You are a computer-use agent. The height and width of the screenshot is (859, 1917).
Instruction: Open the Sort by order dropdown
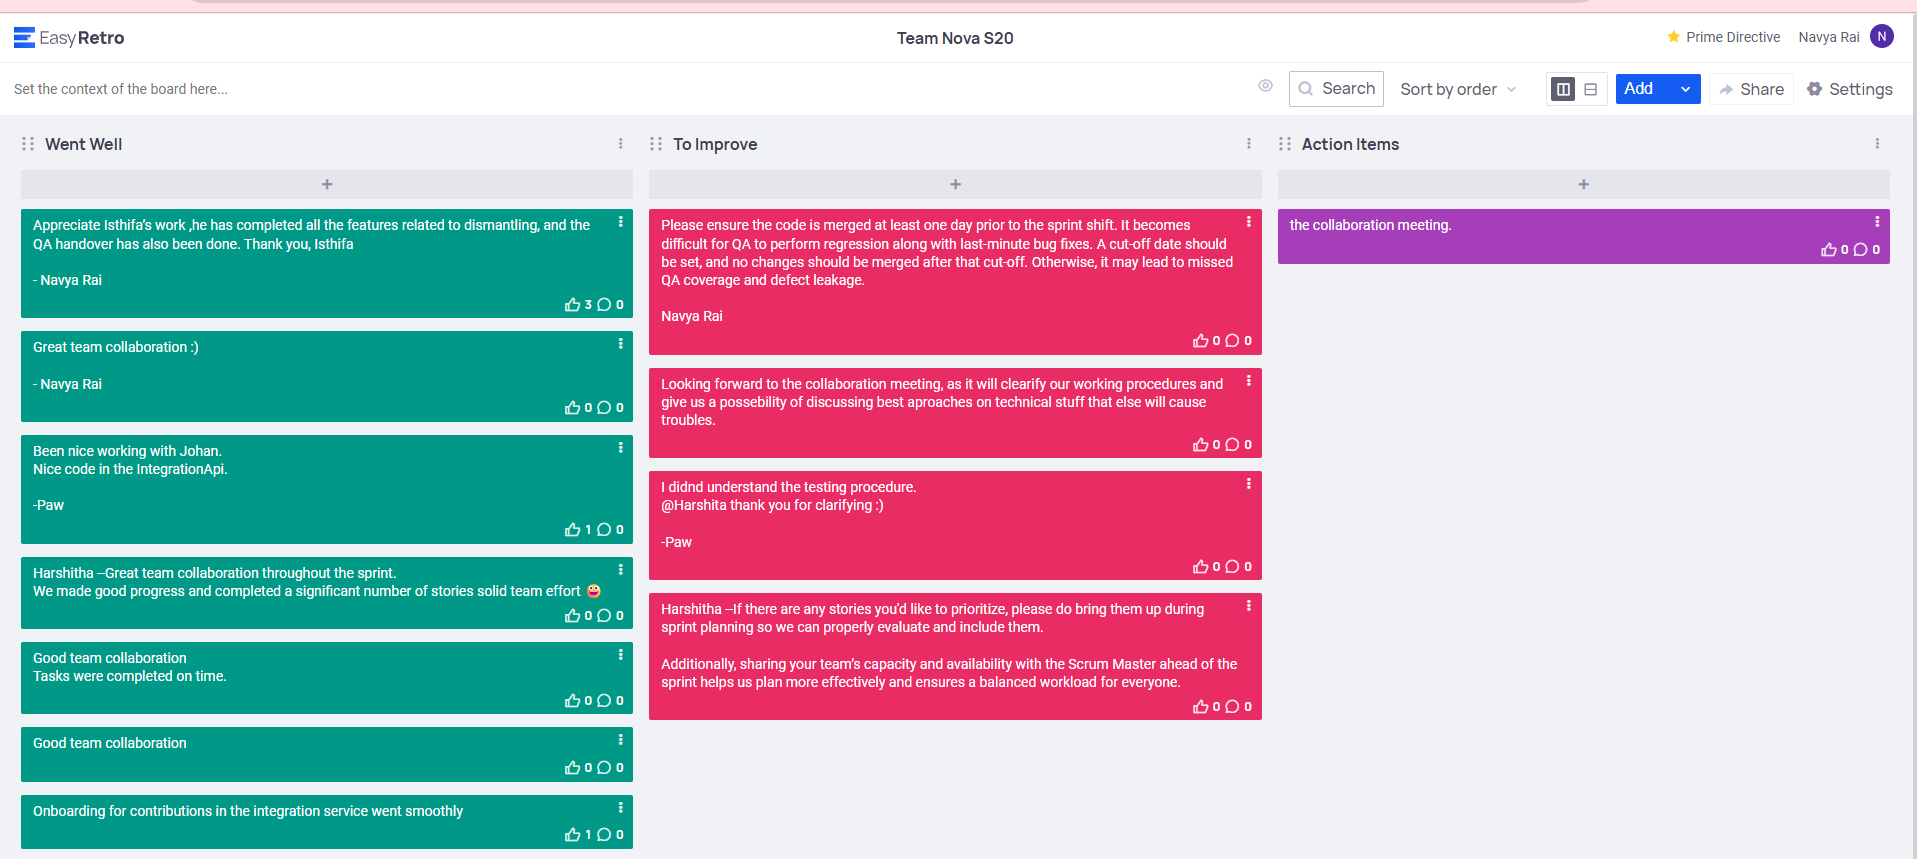click(x=1458, y=89)
